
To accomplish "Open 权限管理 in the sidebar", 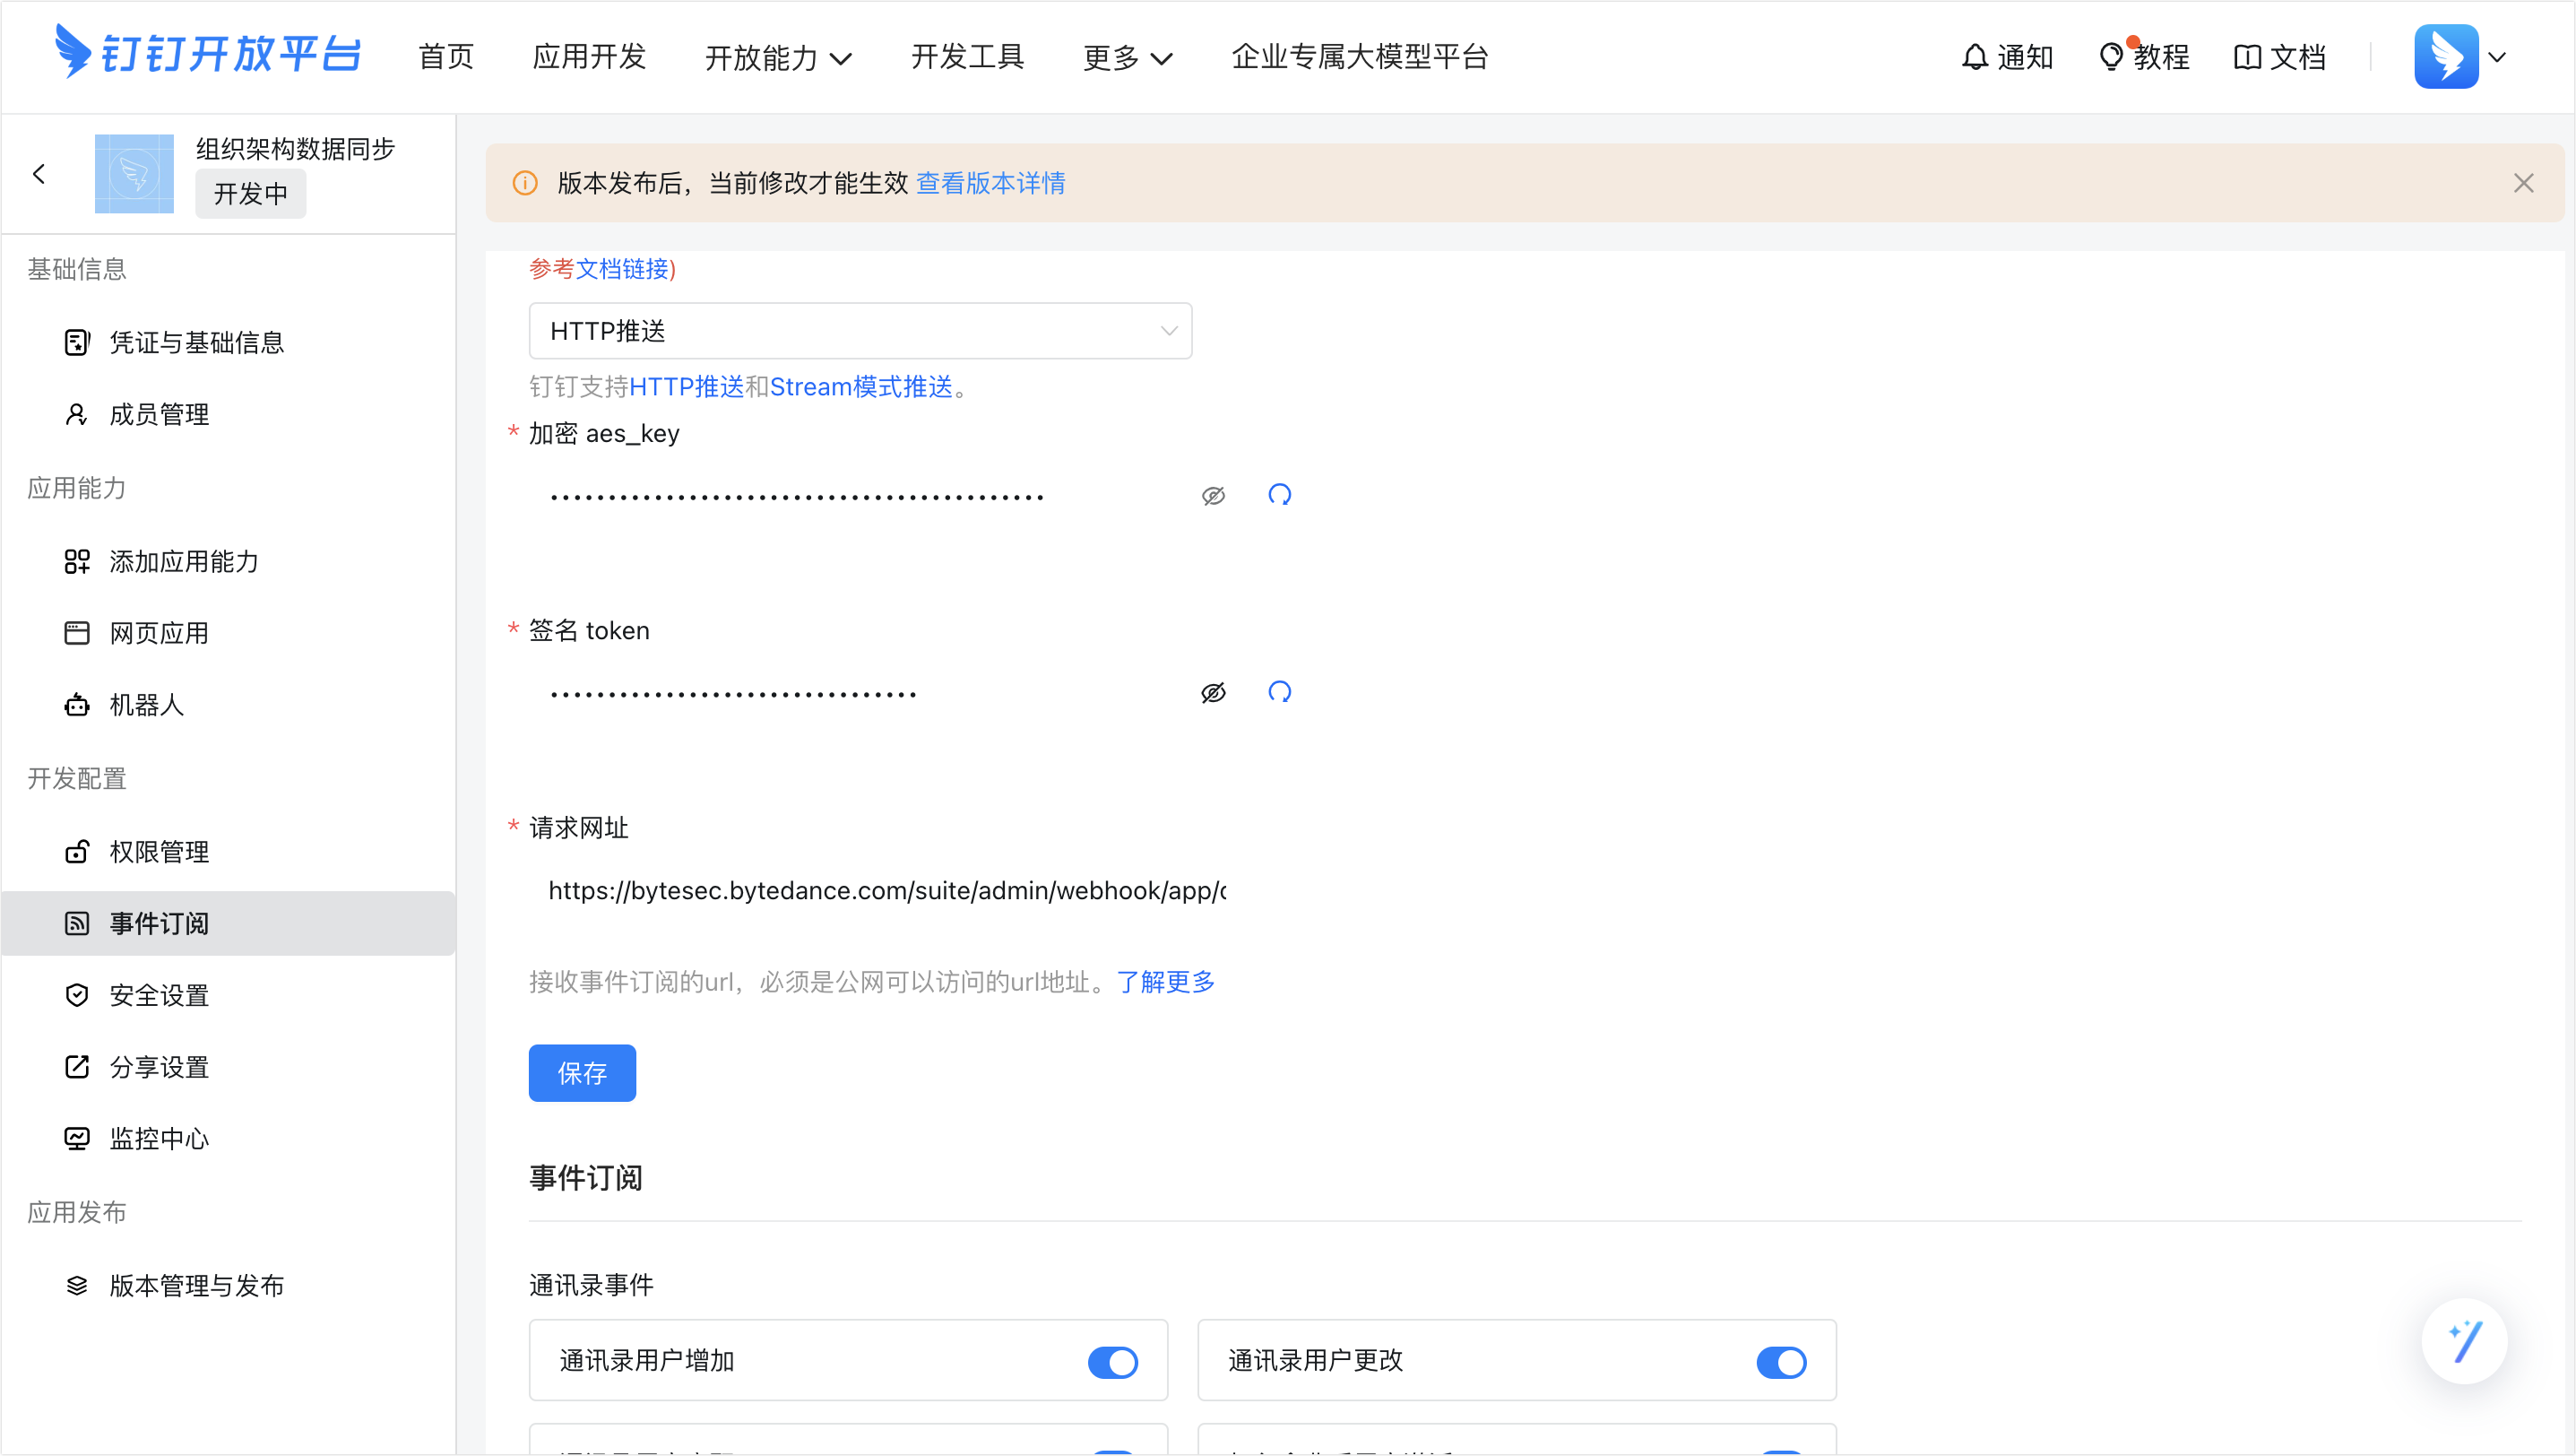I will pos(229,852).
